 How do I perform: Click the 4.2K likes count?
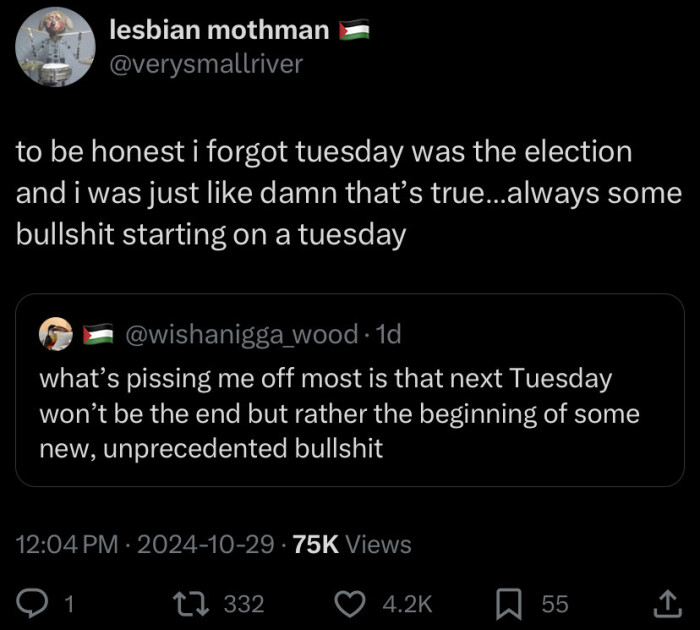coord(408,603)
